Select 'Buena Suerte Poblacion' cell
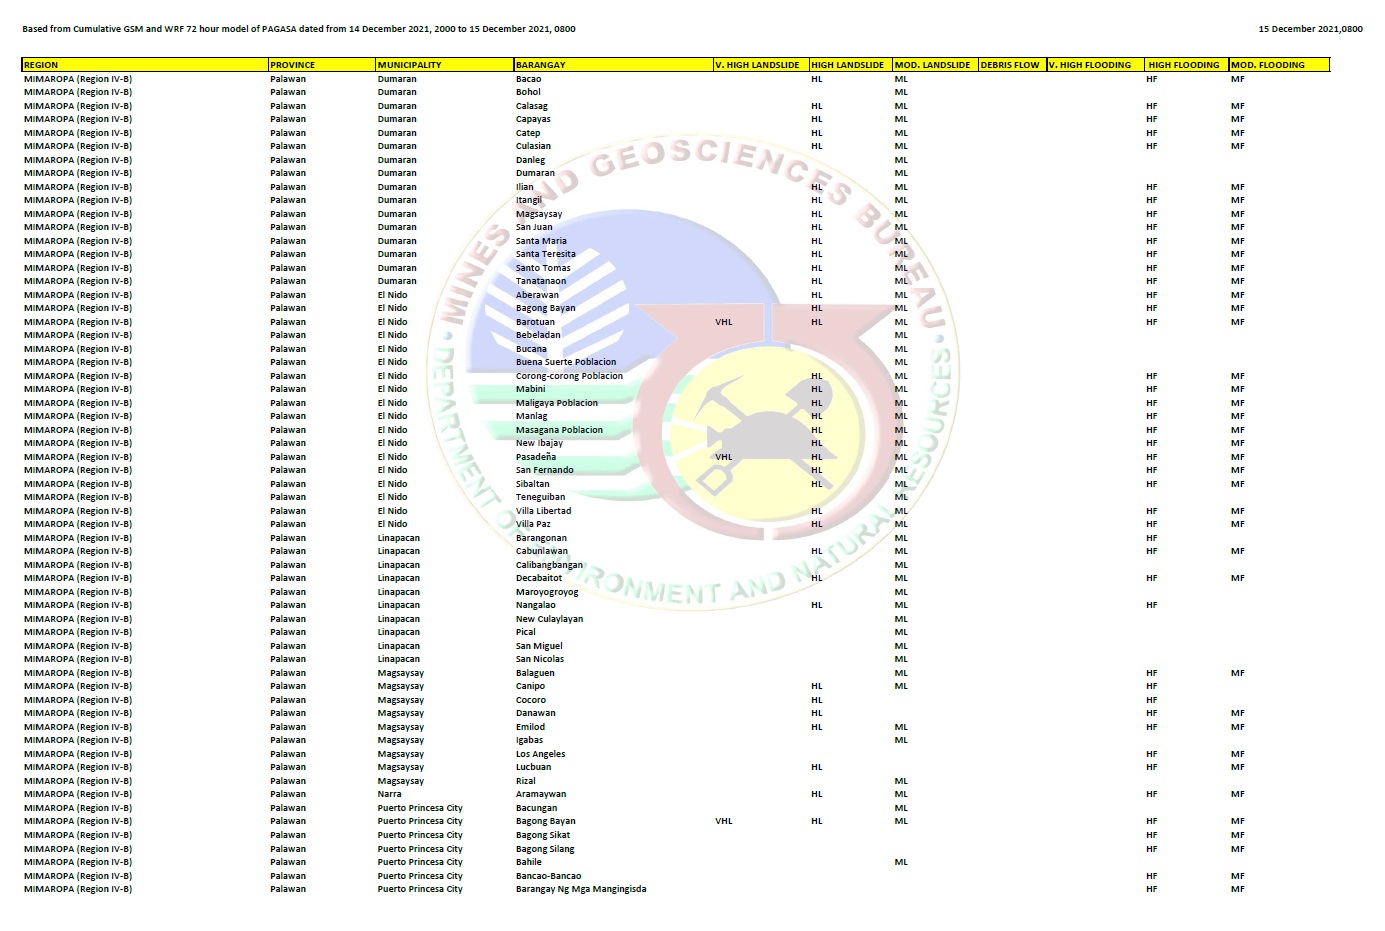Viewport: 1385px width, 931px height. (566, 362)
